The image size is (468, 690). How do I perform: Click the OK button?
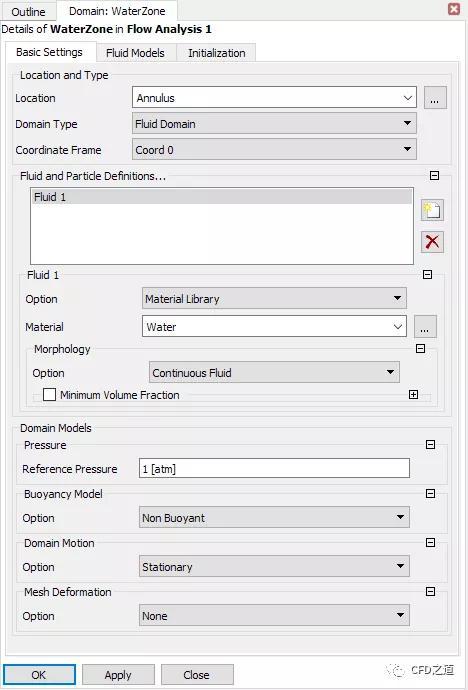point(39,675)
